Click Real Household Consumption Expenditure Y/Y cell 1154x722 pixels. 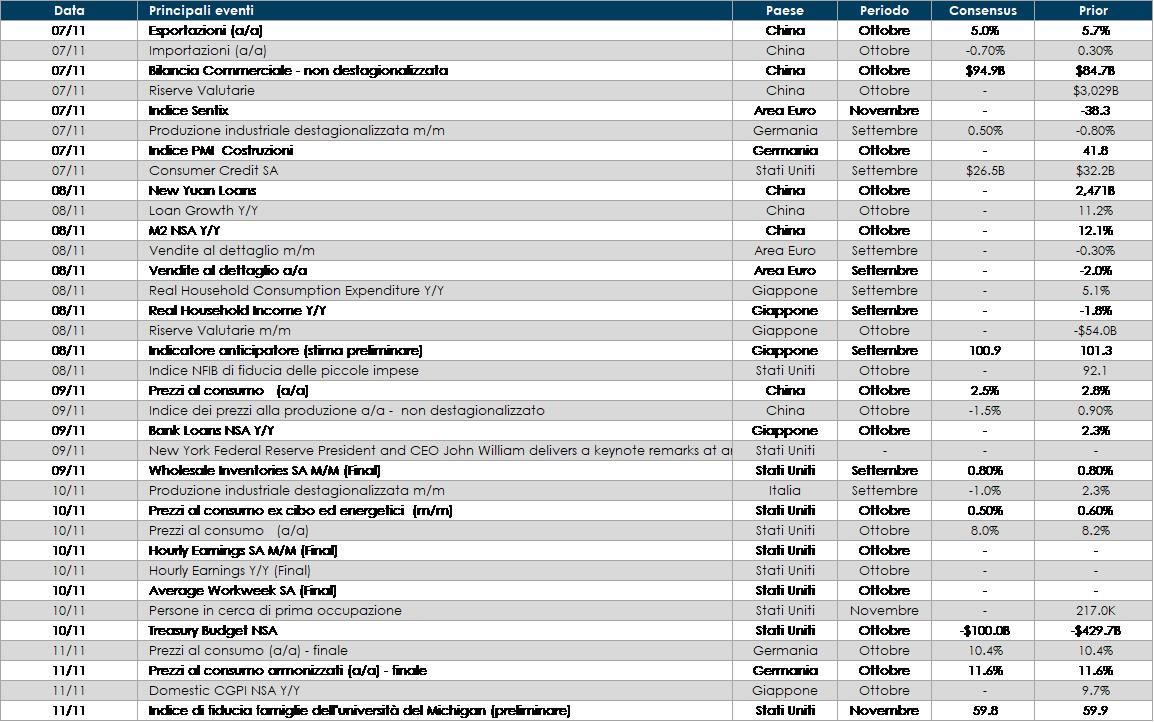tap(295, 291)
